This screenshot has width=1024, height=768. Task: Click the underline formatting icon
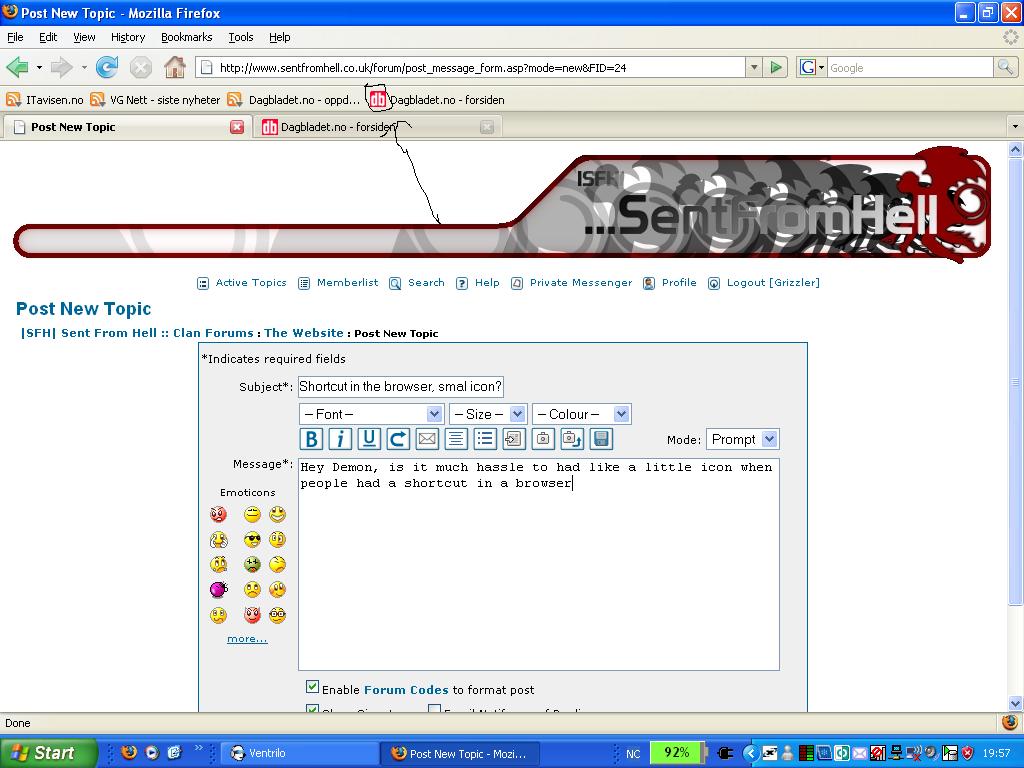[369, 439]
